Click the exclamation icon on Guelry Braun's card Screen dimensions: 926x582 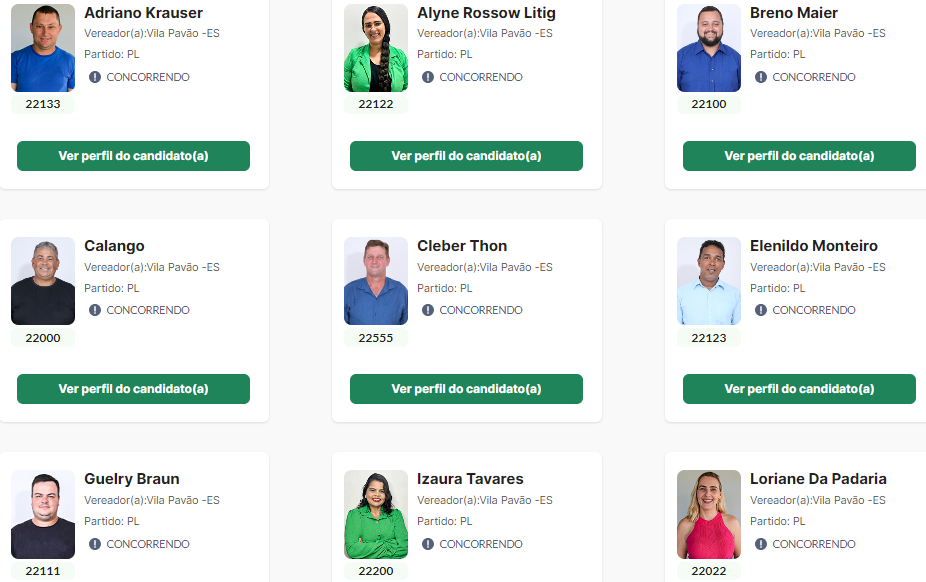94,544
